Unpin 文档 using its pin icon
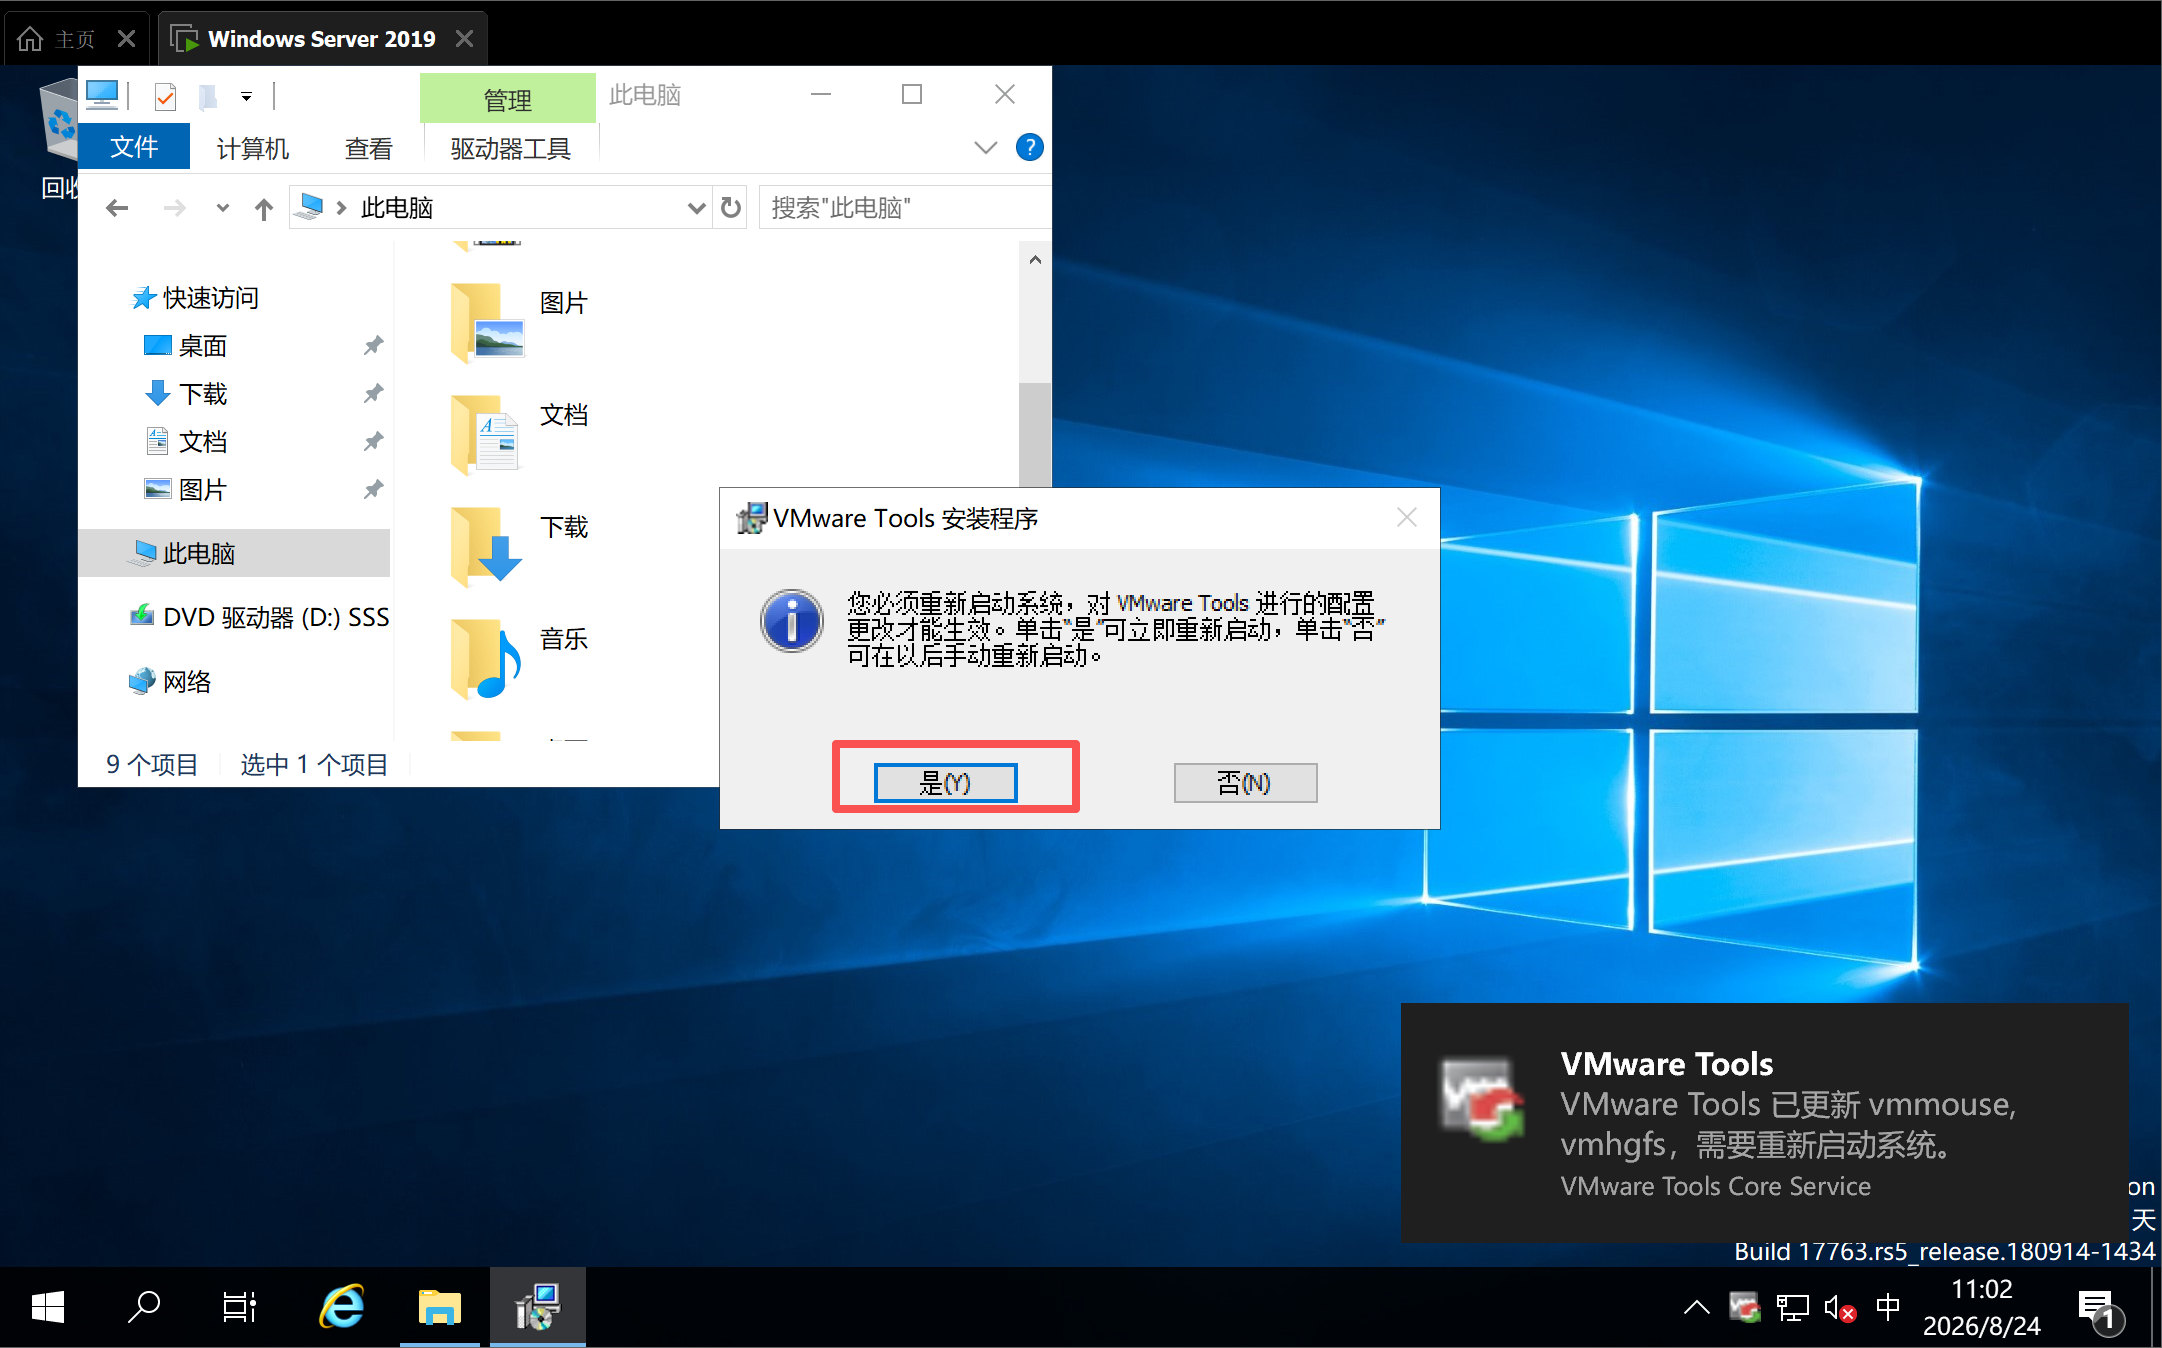 (373, 442)
